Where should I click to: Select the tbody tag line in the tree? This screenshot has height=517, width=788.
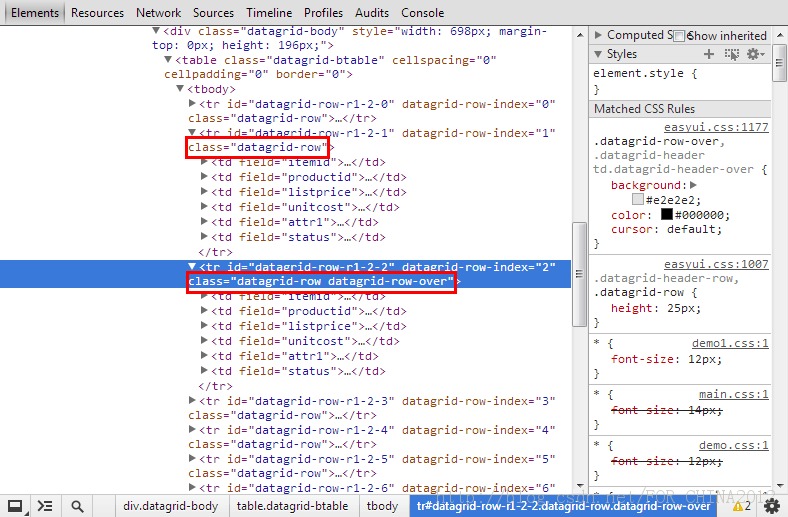point(211,89)
